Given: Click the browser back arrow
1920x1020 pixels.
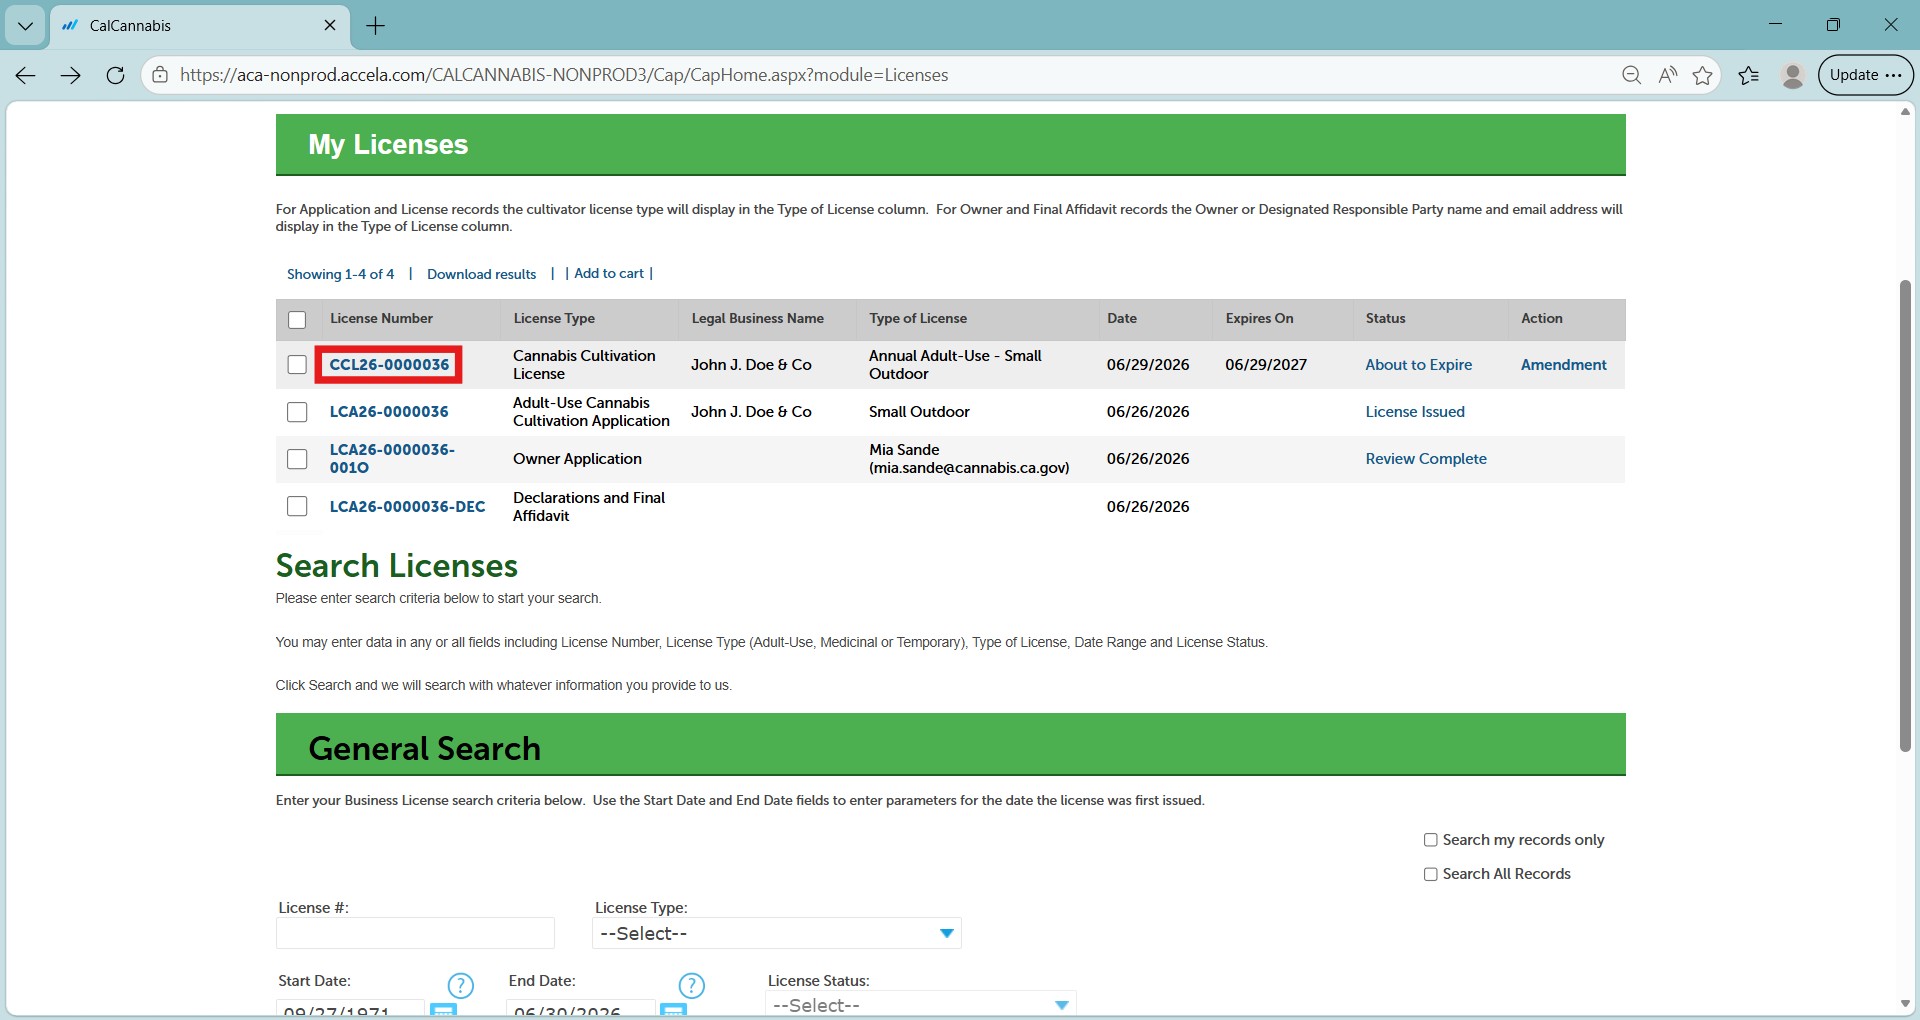Looking at the screenshot, I should pyautogui.click(x=26, y=75).
